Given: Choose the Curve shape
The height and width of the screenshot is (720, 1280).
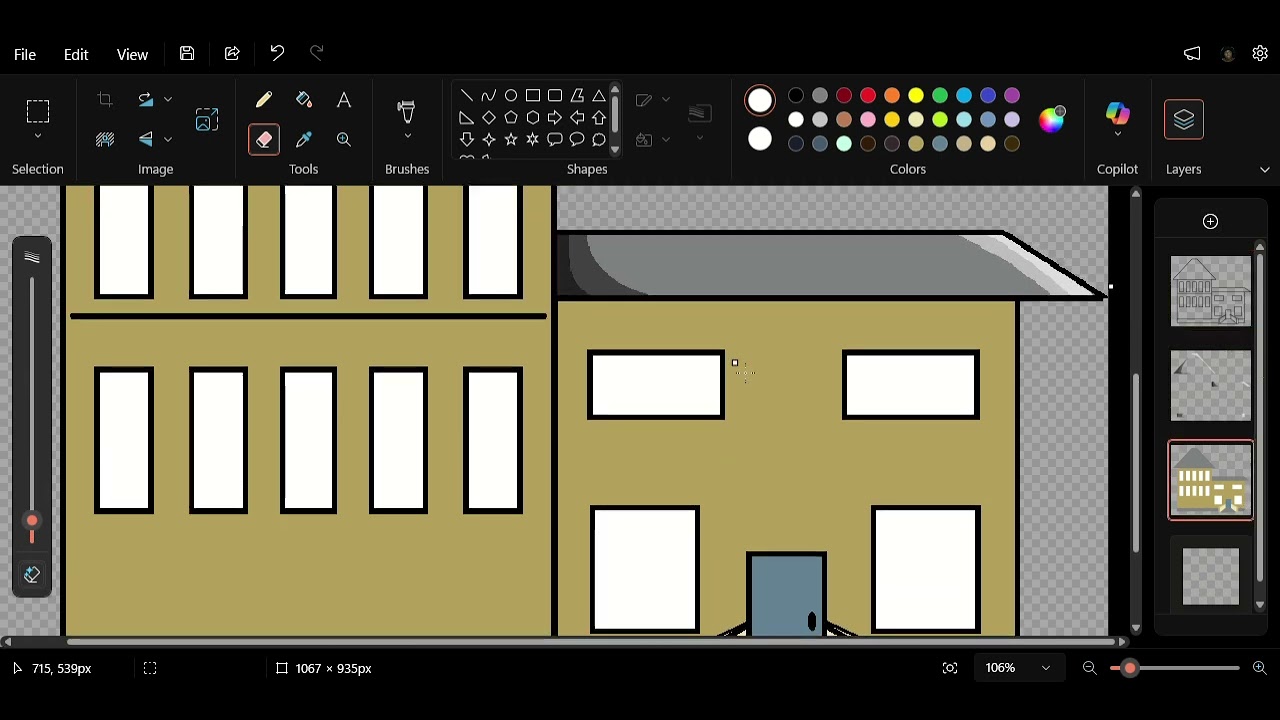Looking at the screenshot, I should [x=489, y=96].
